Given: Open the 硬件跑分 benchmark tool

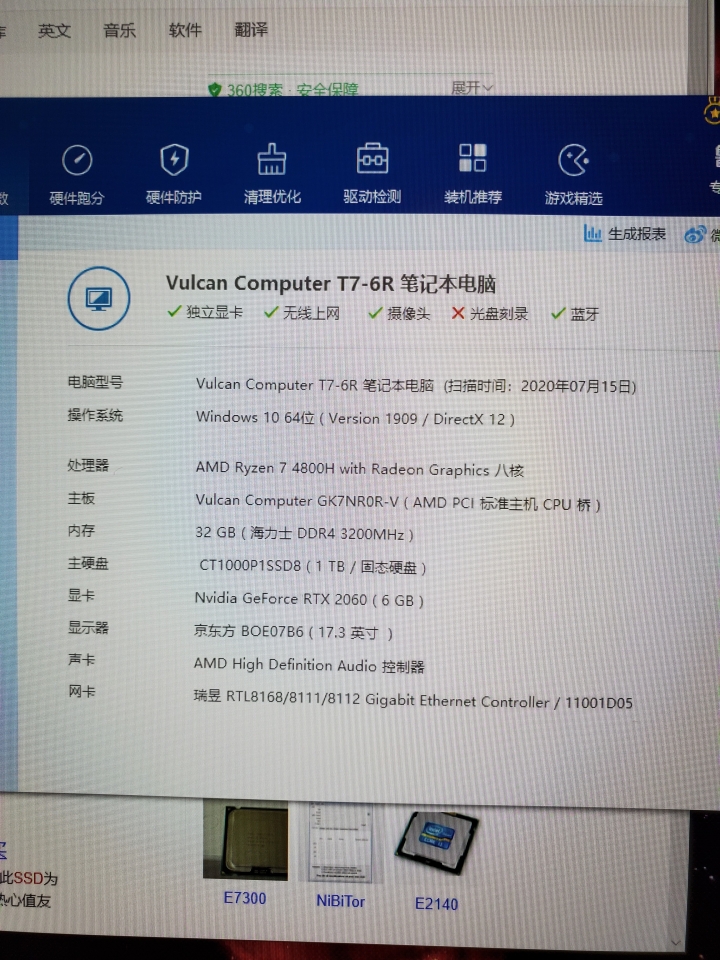Looking at the screenshot, I should [77, 175].
